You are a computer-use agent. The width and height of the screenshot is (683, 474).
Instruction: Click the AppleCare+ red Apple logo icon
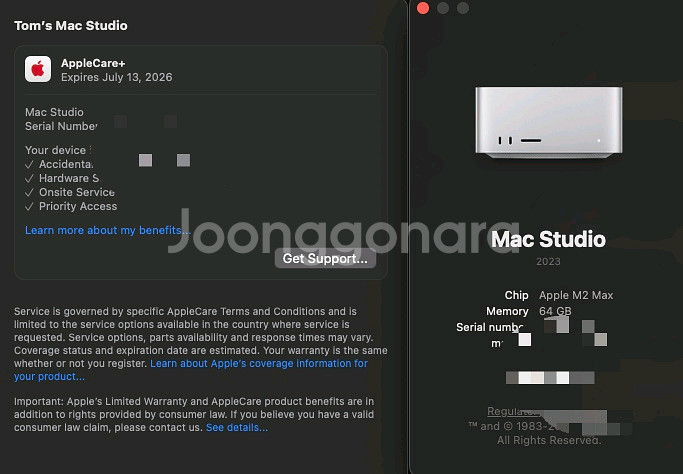coord(38,69)
